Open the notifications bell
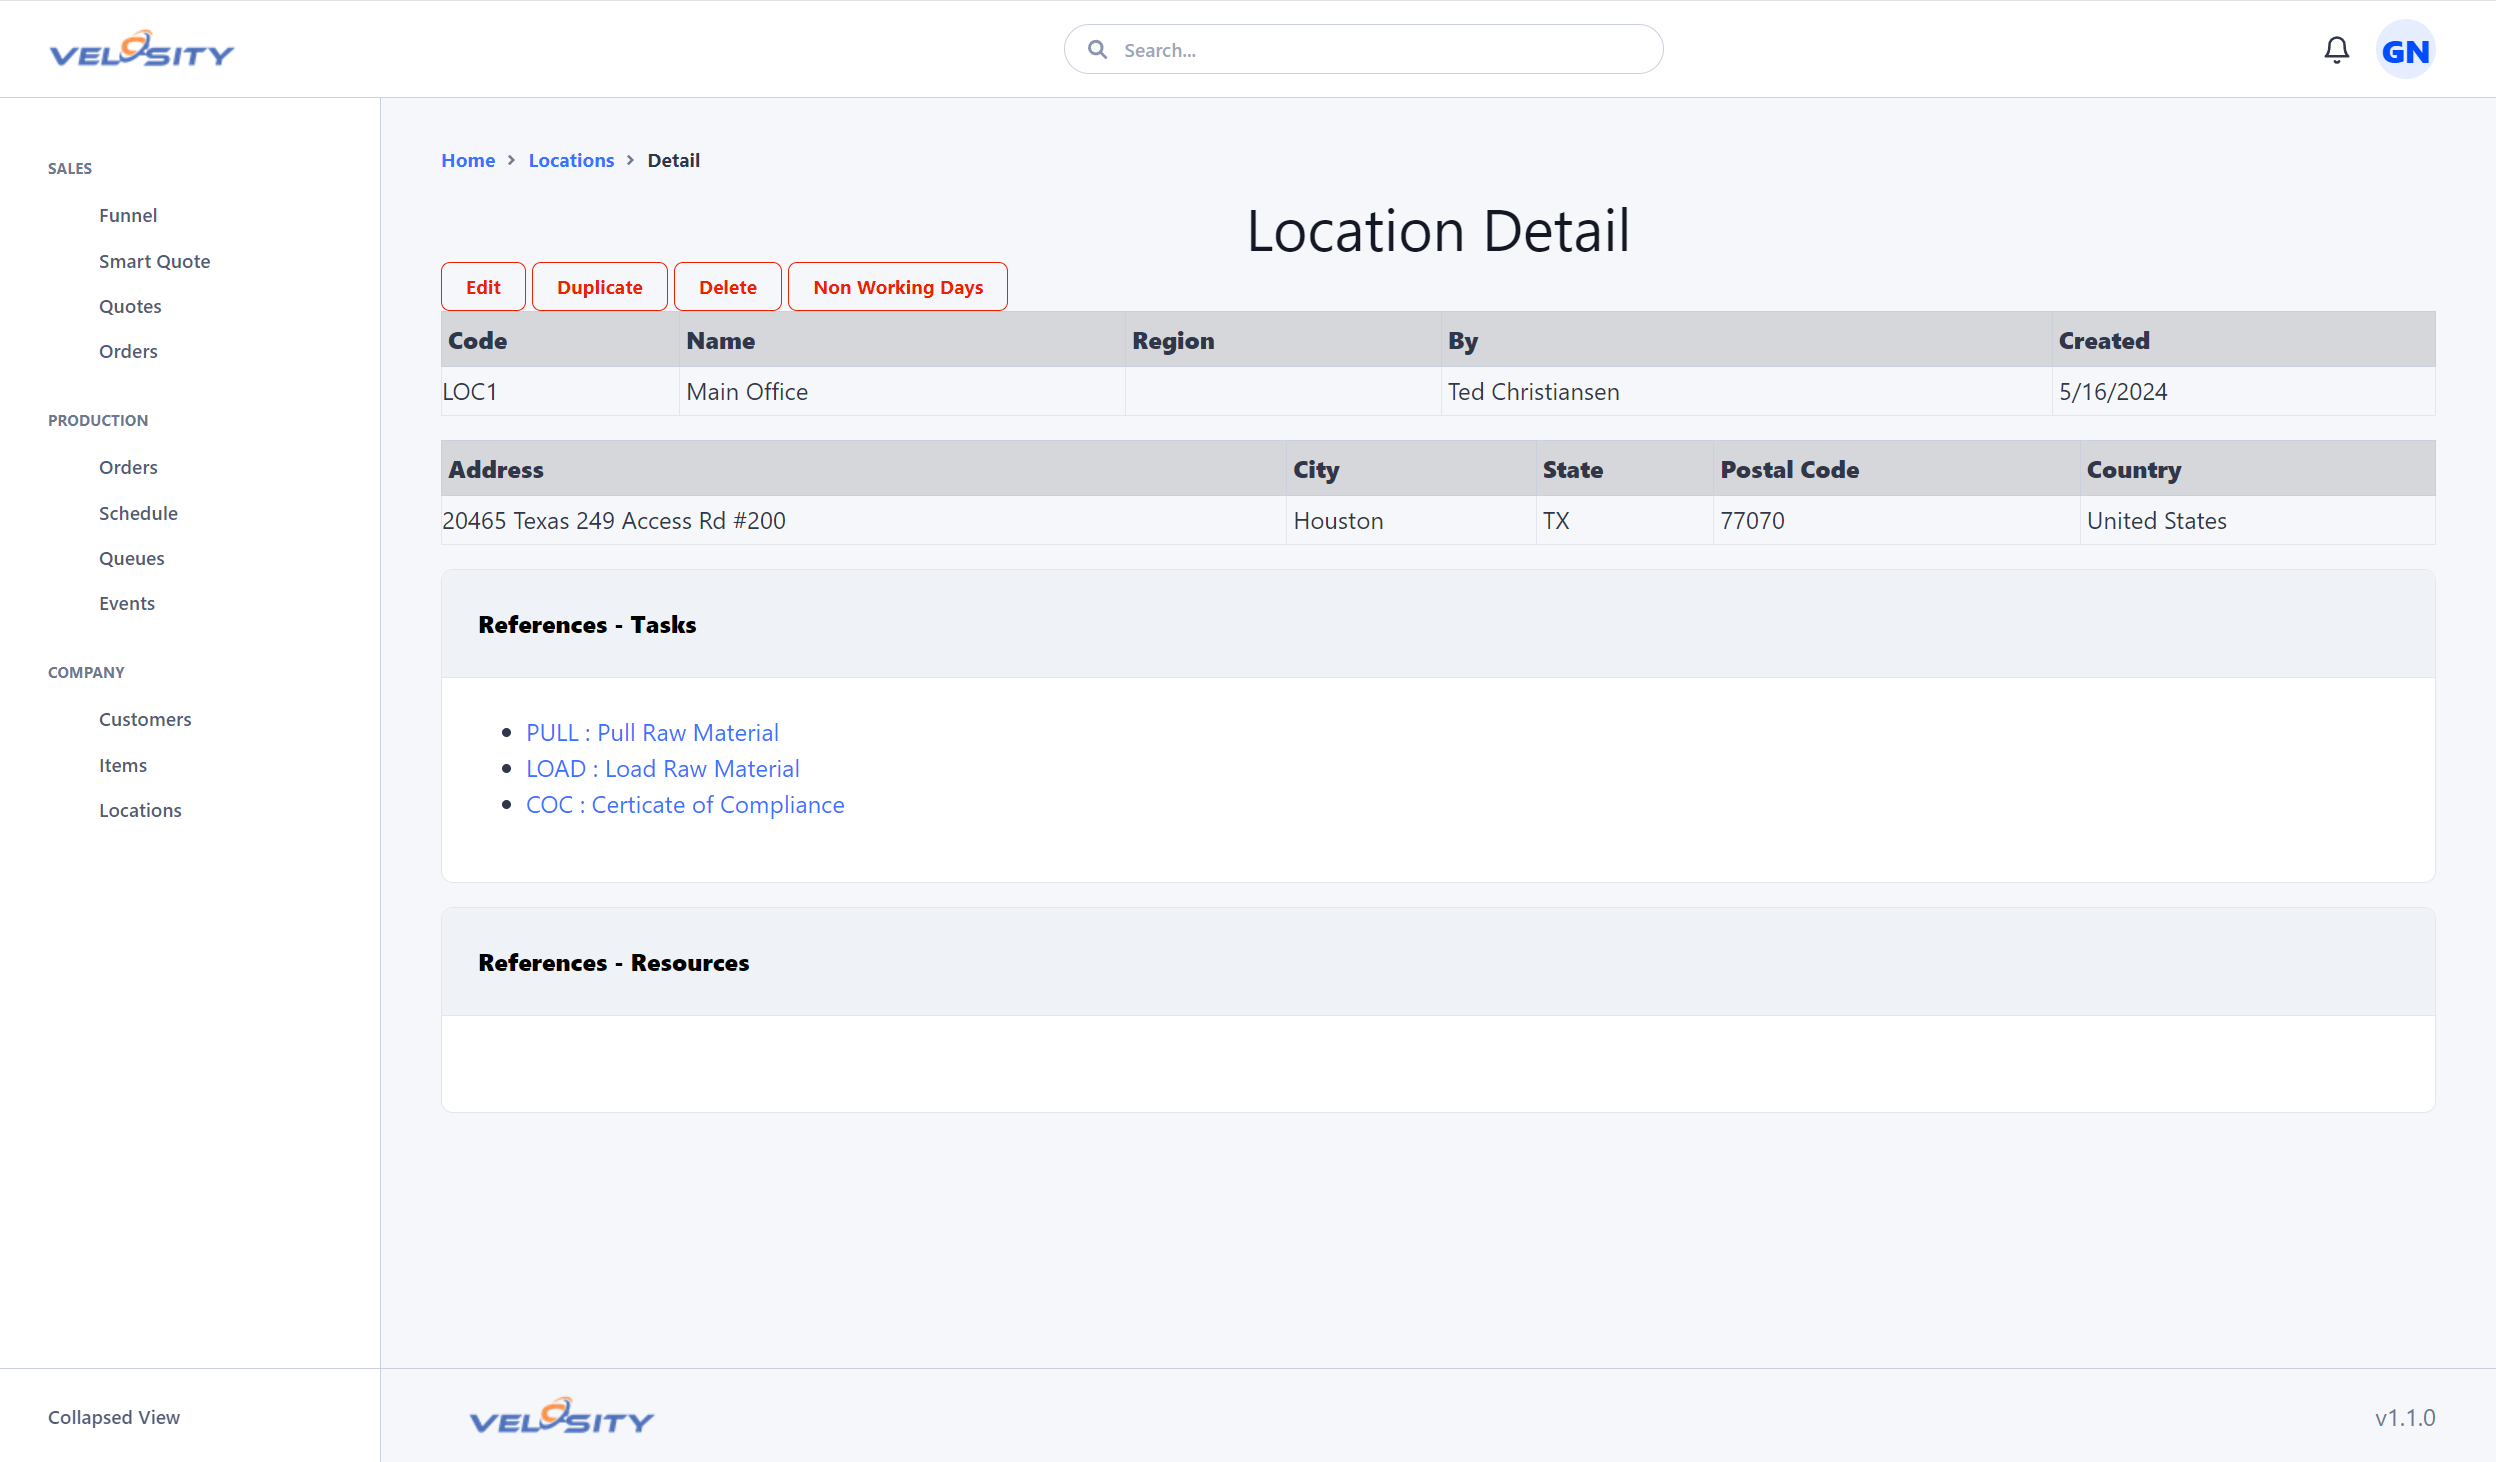Viewport: 2496px width, 1462px height. (x=2336, y=50)
